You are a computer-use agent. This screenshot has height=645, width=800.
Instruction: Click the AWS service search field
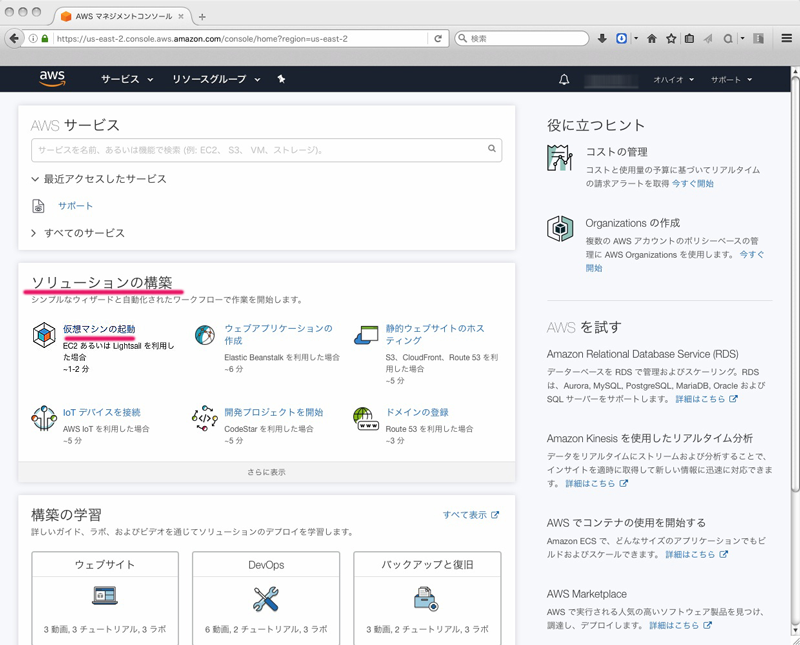pyautogui.click(x=266, y=150)
